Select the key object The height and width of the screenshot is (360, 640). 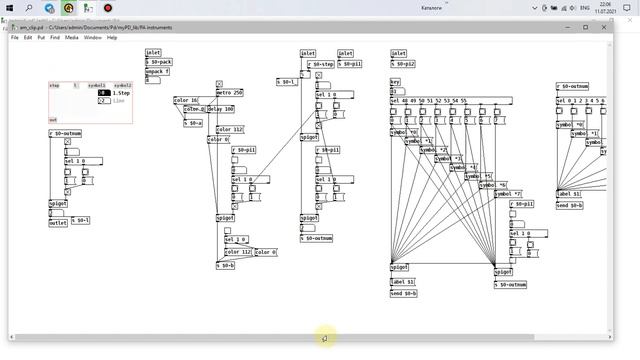pyautogui.click(x=395, y=82)
